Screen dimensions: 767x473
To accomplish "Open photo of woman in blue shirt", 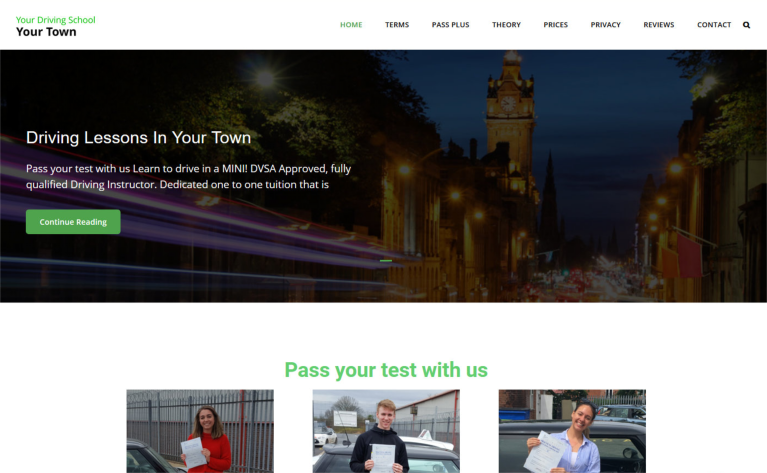I will pos(572,431).
